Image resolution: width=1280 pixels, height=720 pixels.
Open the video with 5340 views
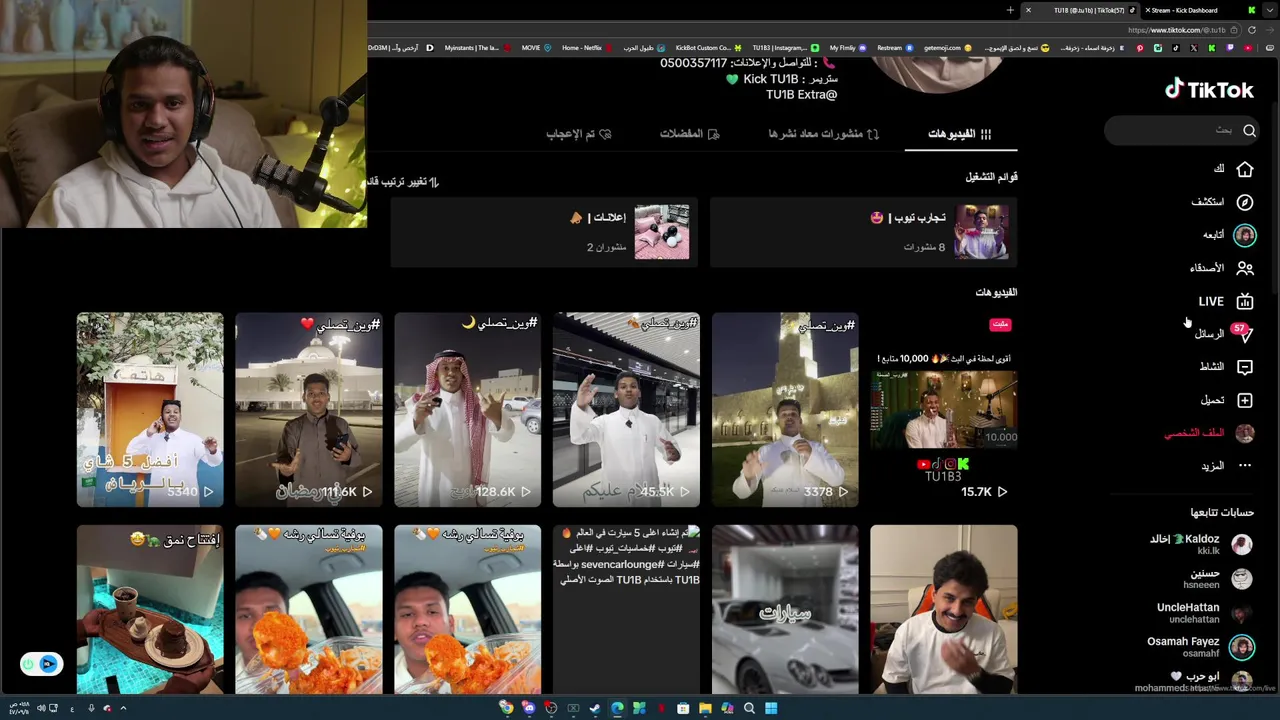tap(150, 410)
